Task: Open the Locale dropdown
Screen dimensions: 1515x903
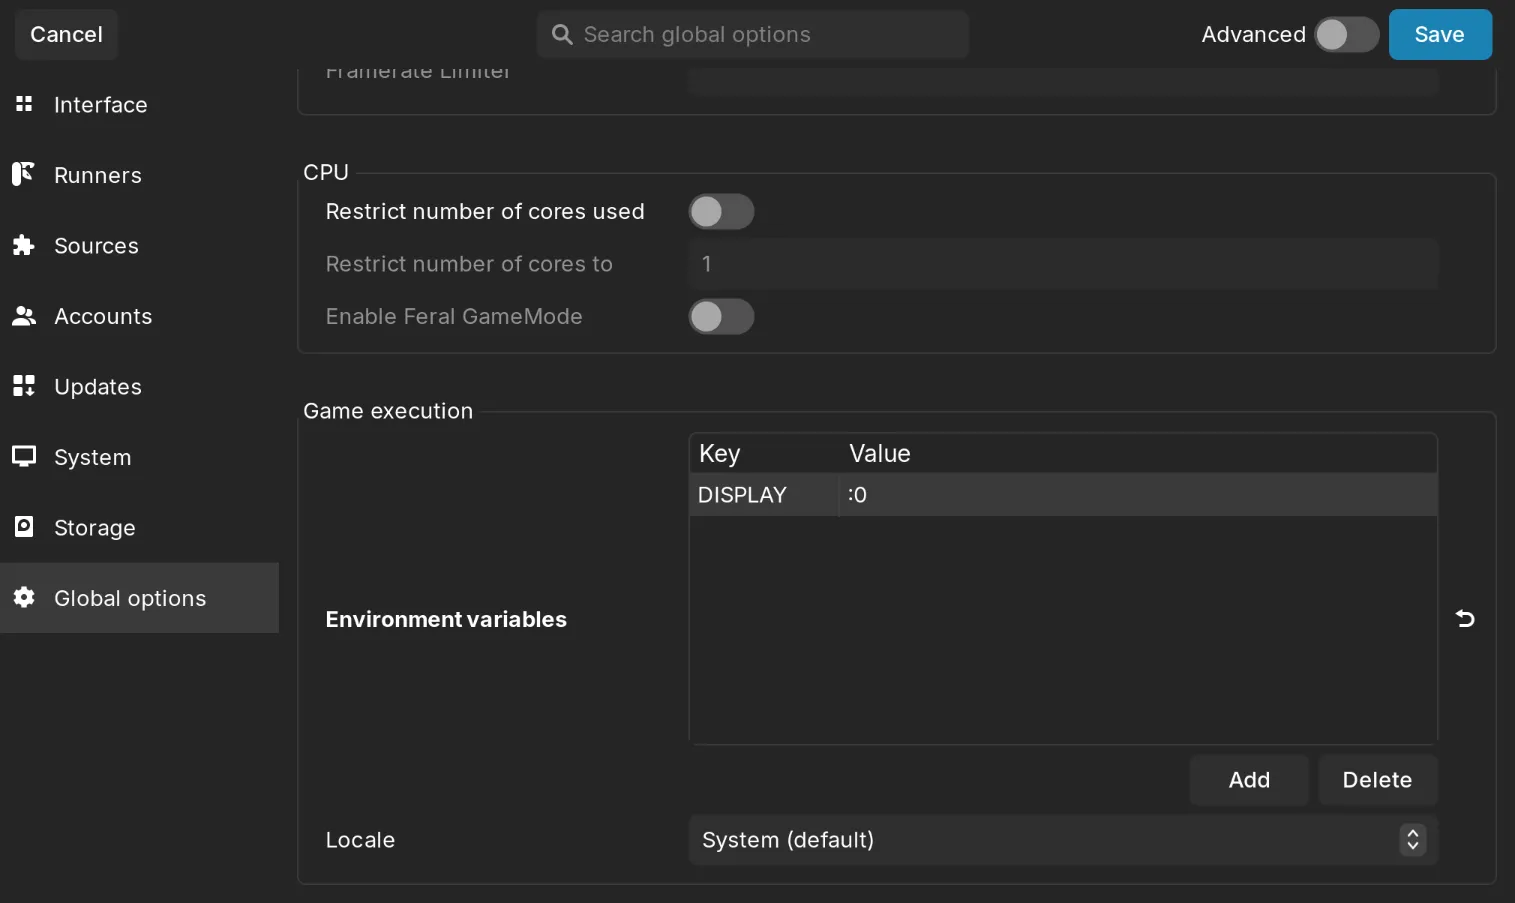Action: point(1040,840)
